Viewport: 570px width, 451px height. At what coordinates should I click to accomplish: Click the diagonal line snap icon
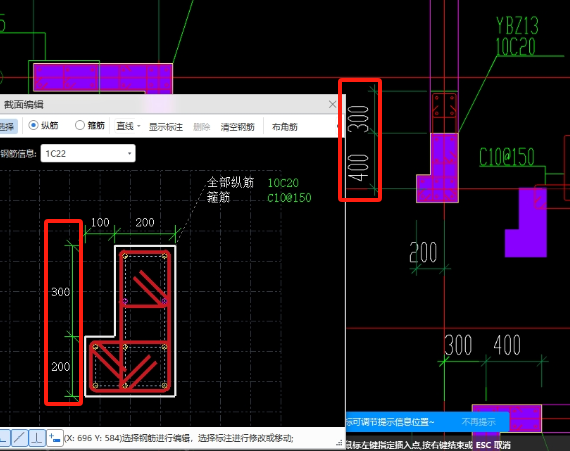(20, 438)
